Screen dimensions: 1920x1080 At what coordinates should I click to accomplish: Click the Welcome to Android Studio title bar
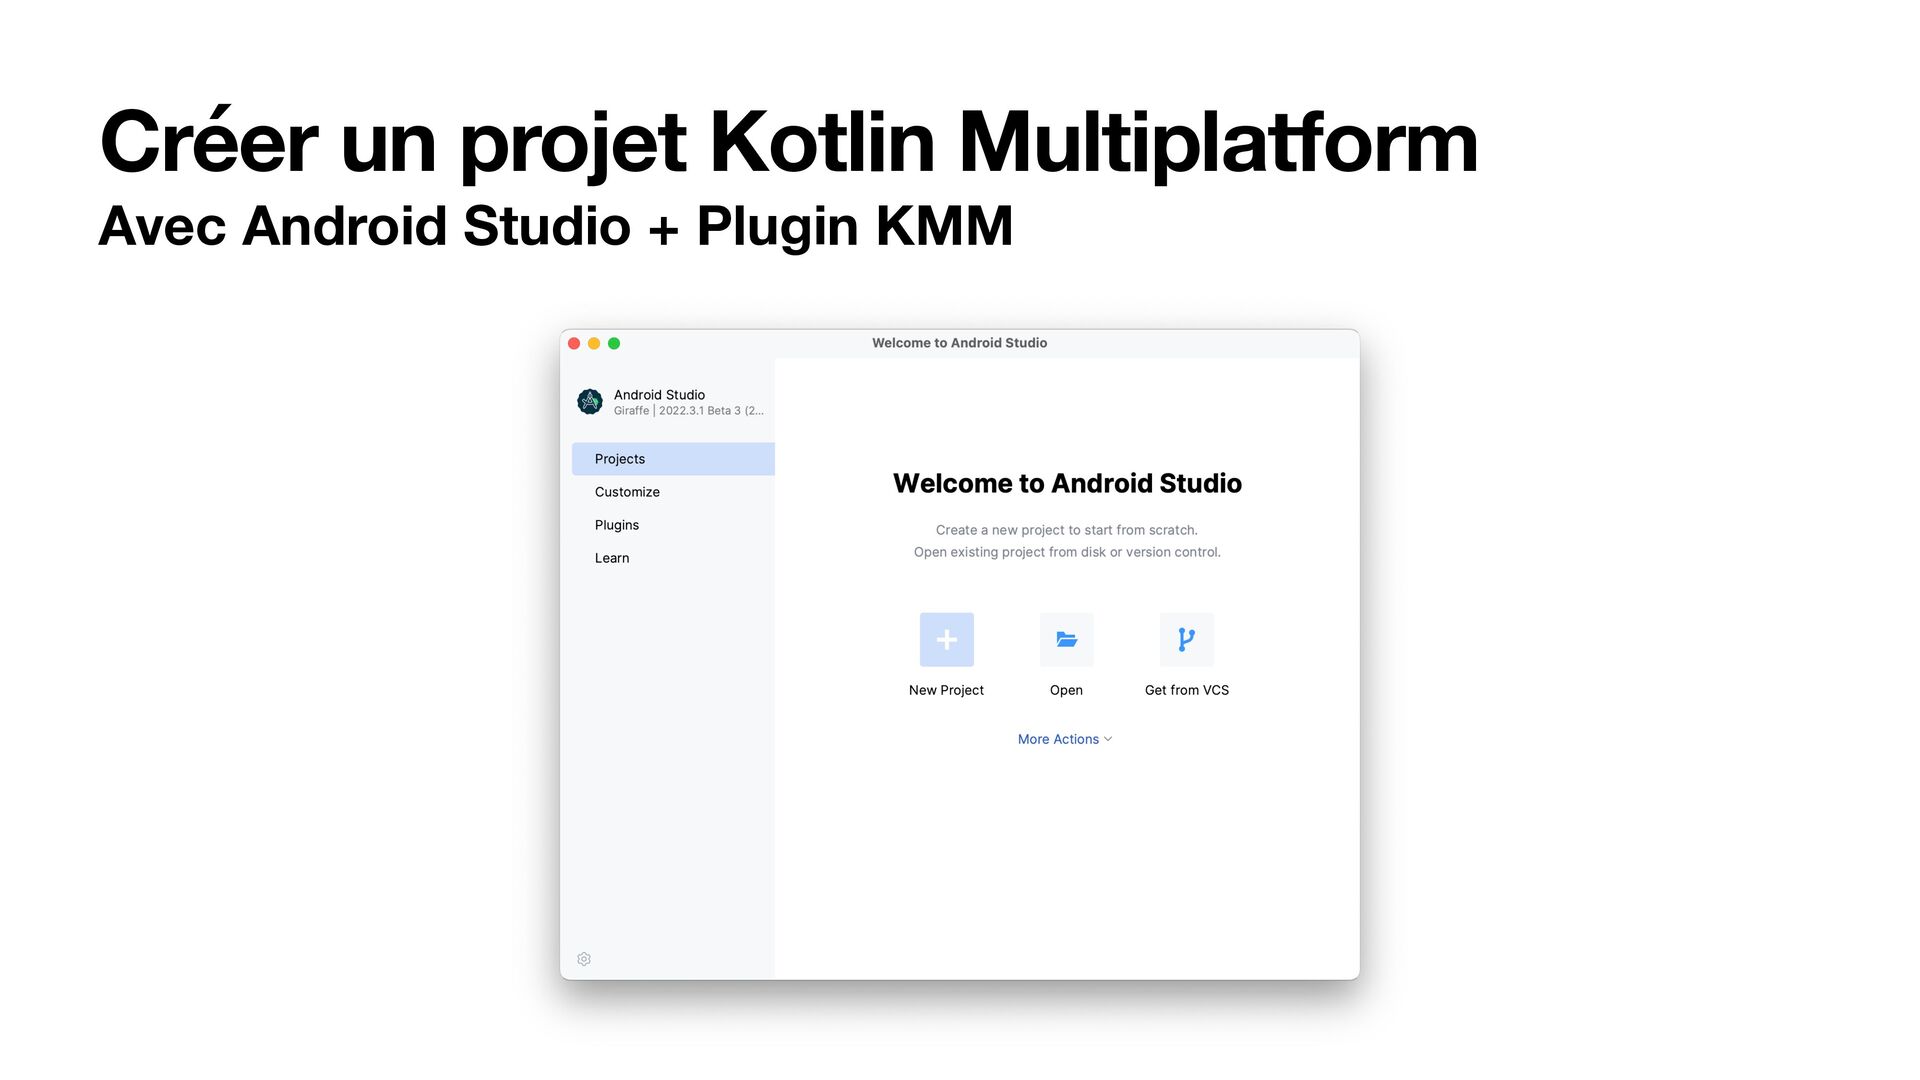959,343
